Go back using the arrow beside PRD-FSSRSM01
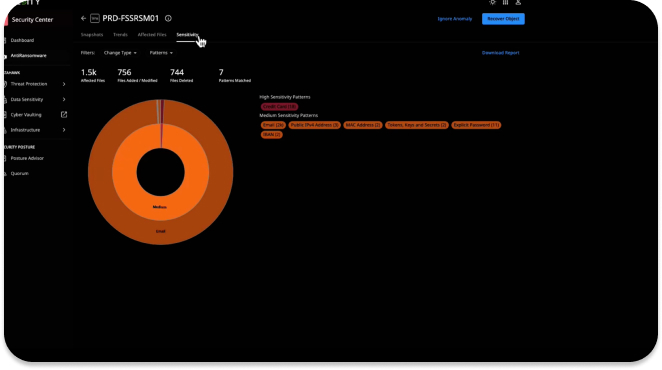Image resolution: width=662 pixels, height=370 pixels. pos(83,19)
